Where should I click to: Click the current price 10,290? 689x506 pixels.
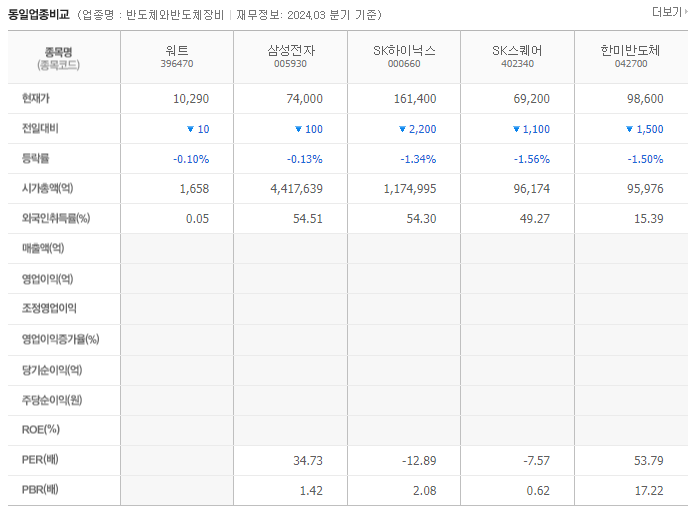point(191,99)
